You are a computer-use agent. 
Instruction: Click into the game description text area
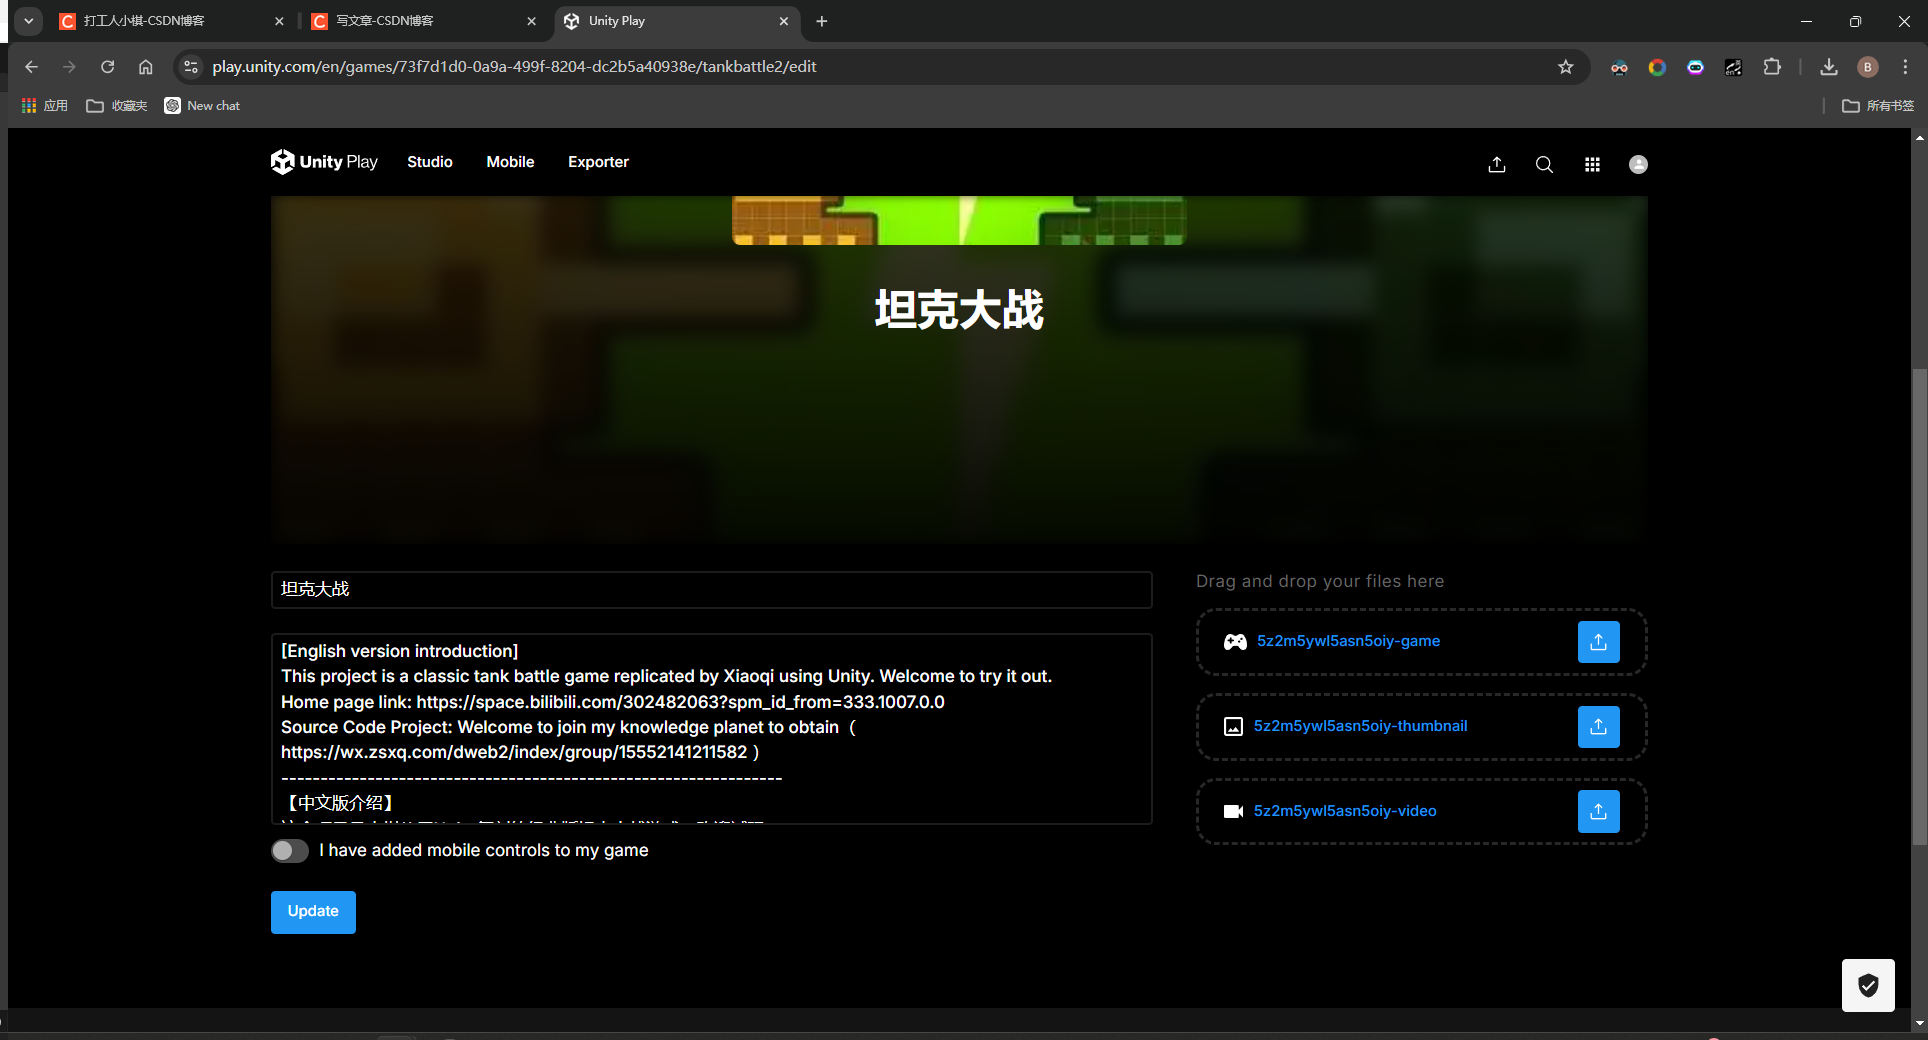point(711,728)
